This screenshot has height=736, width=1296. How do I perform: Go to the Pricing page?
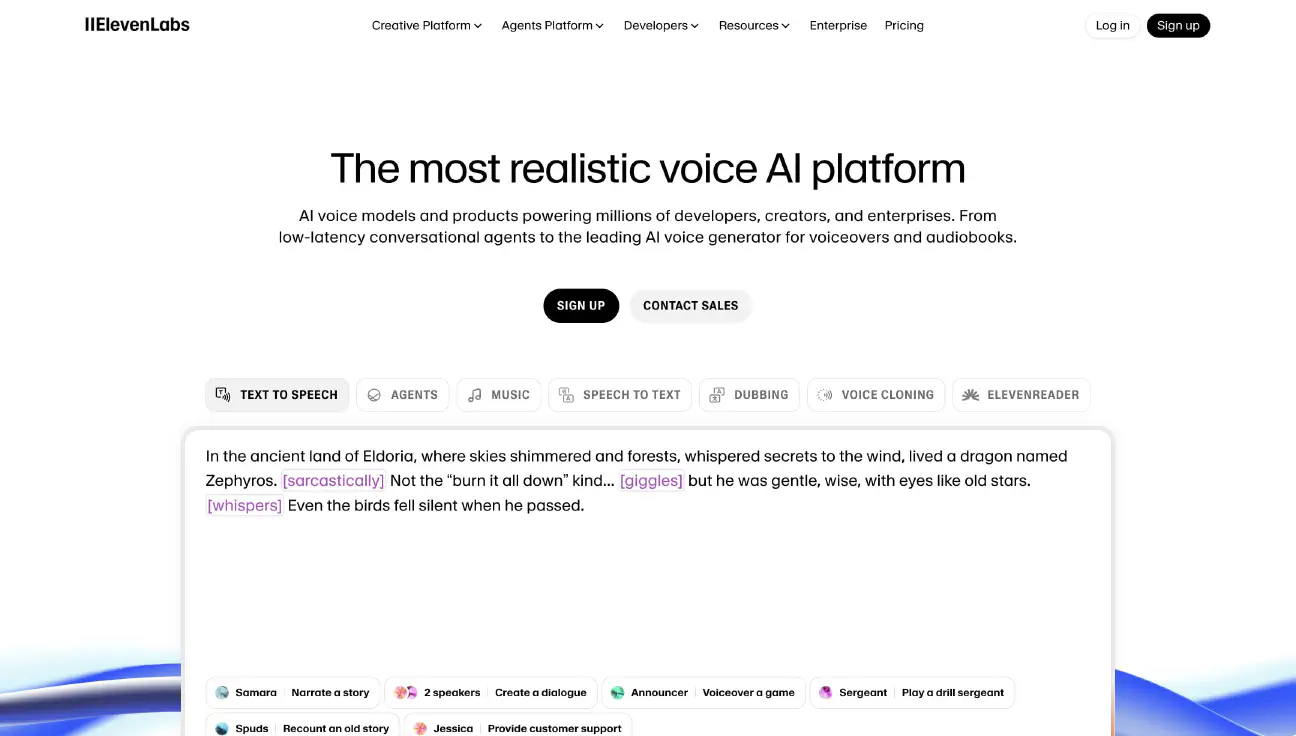904,25
